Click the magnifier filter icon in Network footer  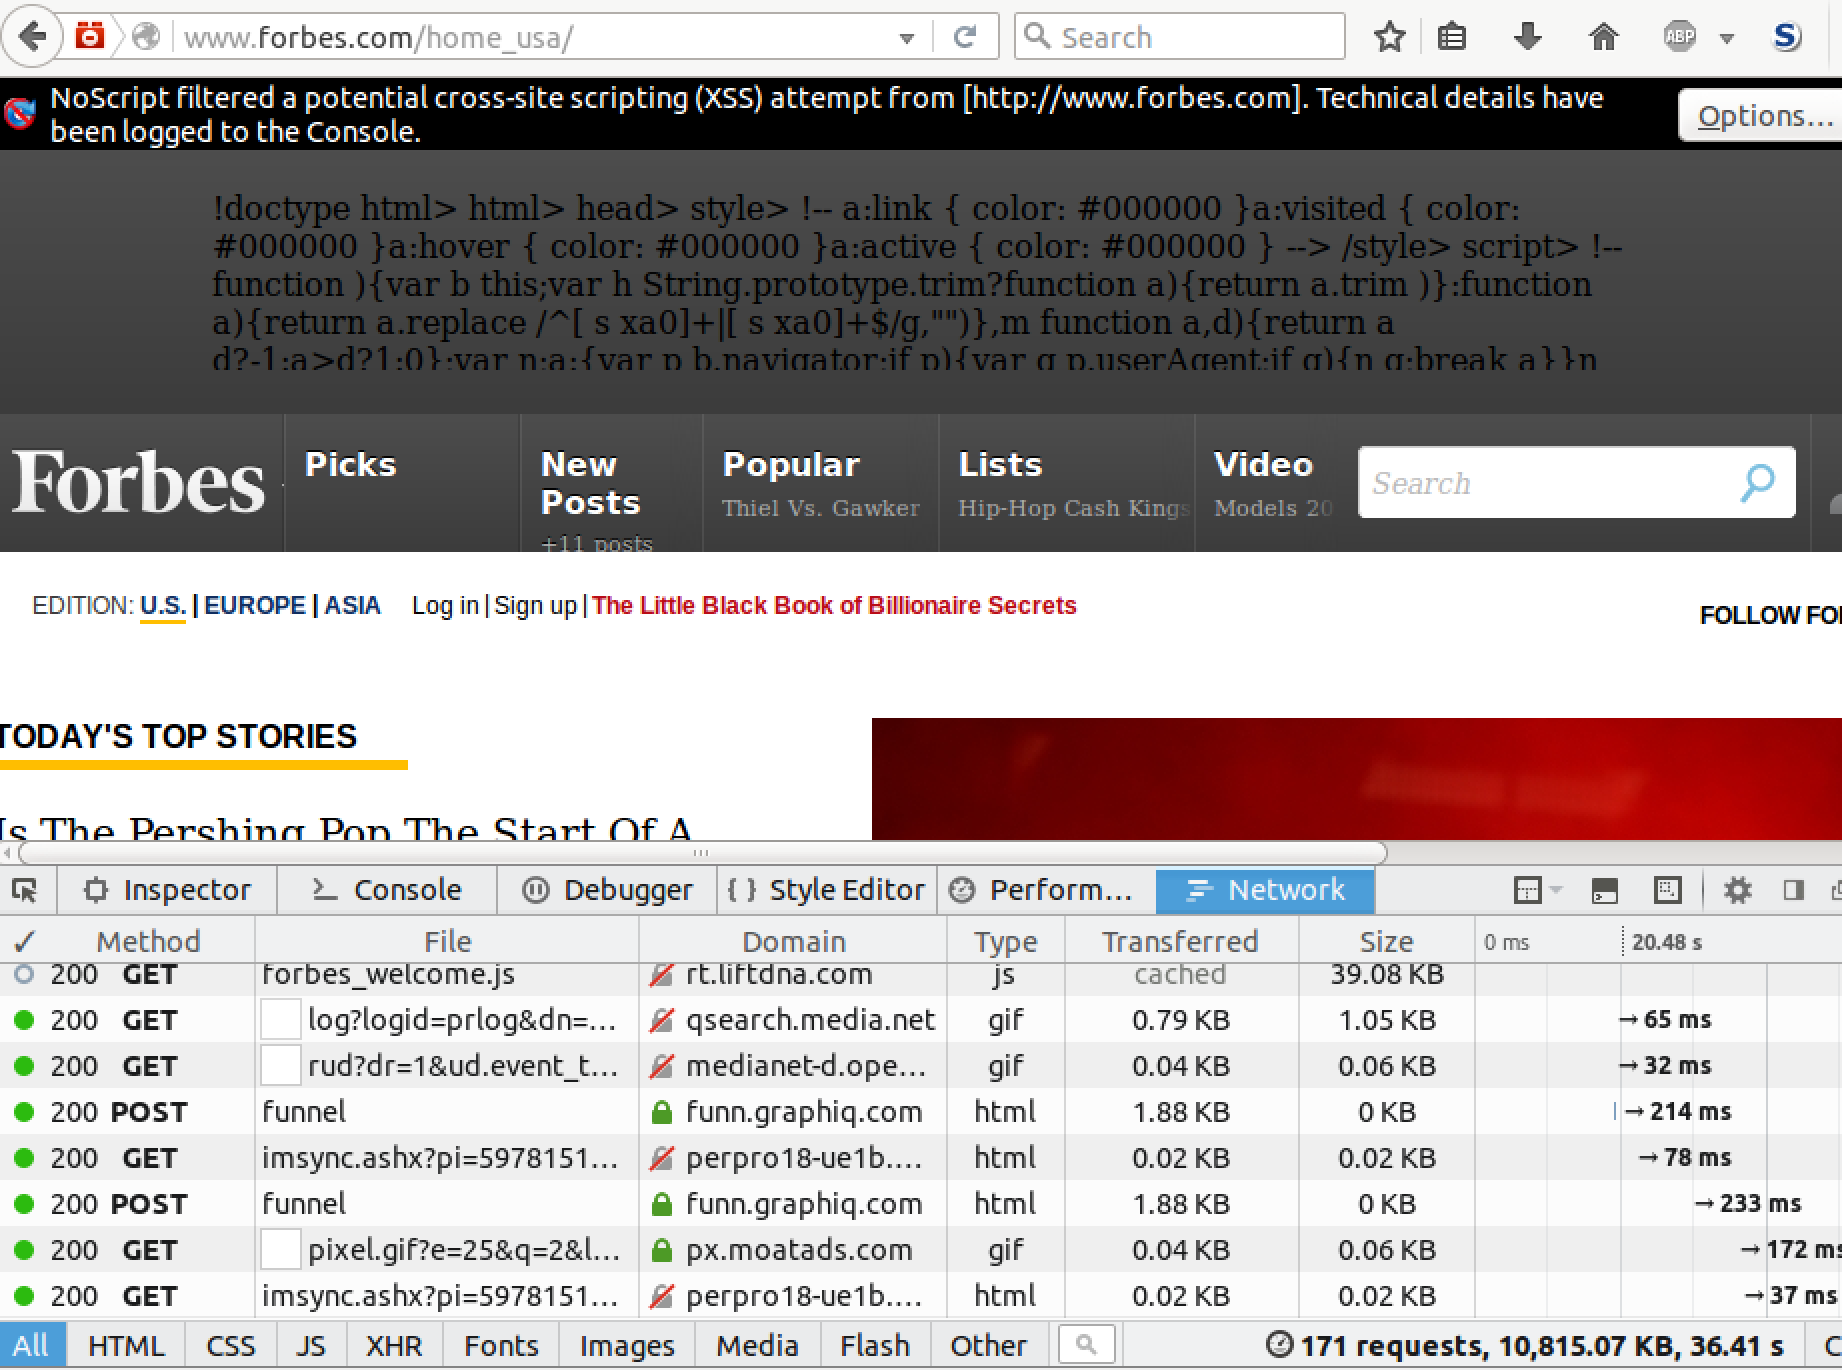point(1086,1345)
